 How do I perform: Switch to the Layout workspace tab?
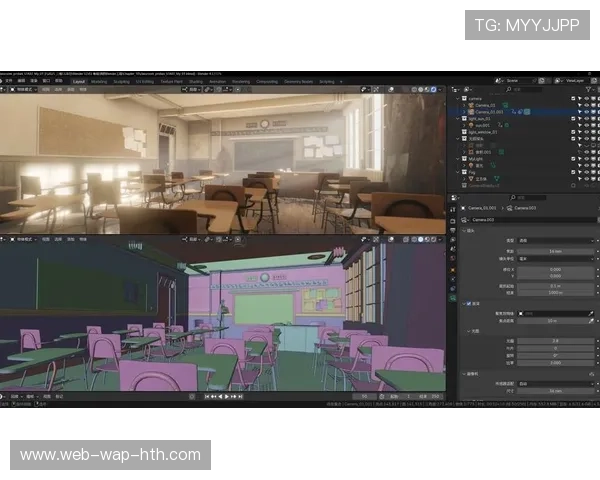point(77,81)
